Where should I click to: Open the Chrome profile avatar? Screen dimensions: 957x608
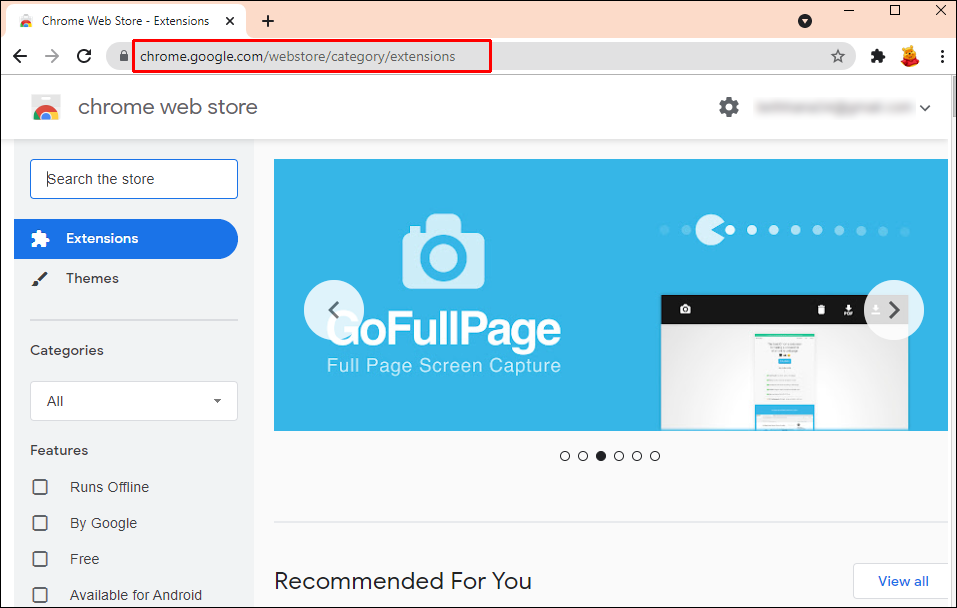pyautogui.click(x=909, y=56)
